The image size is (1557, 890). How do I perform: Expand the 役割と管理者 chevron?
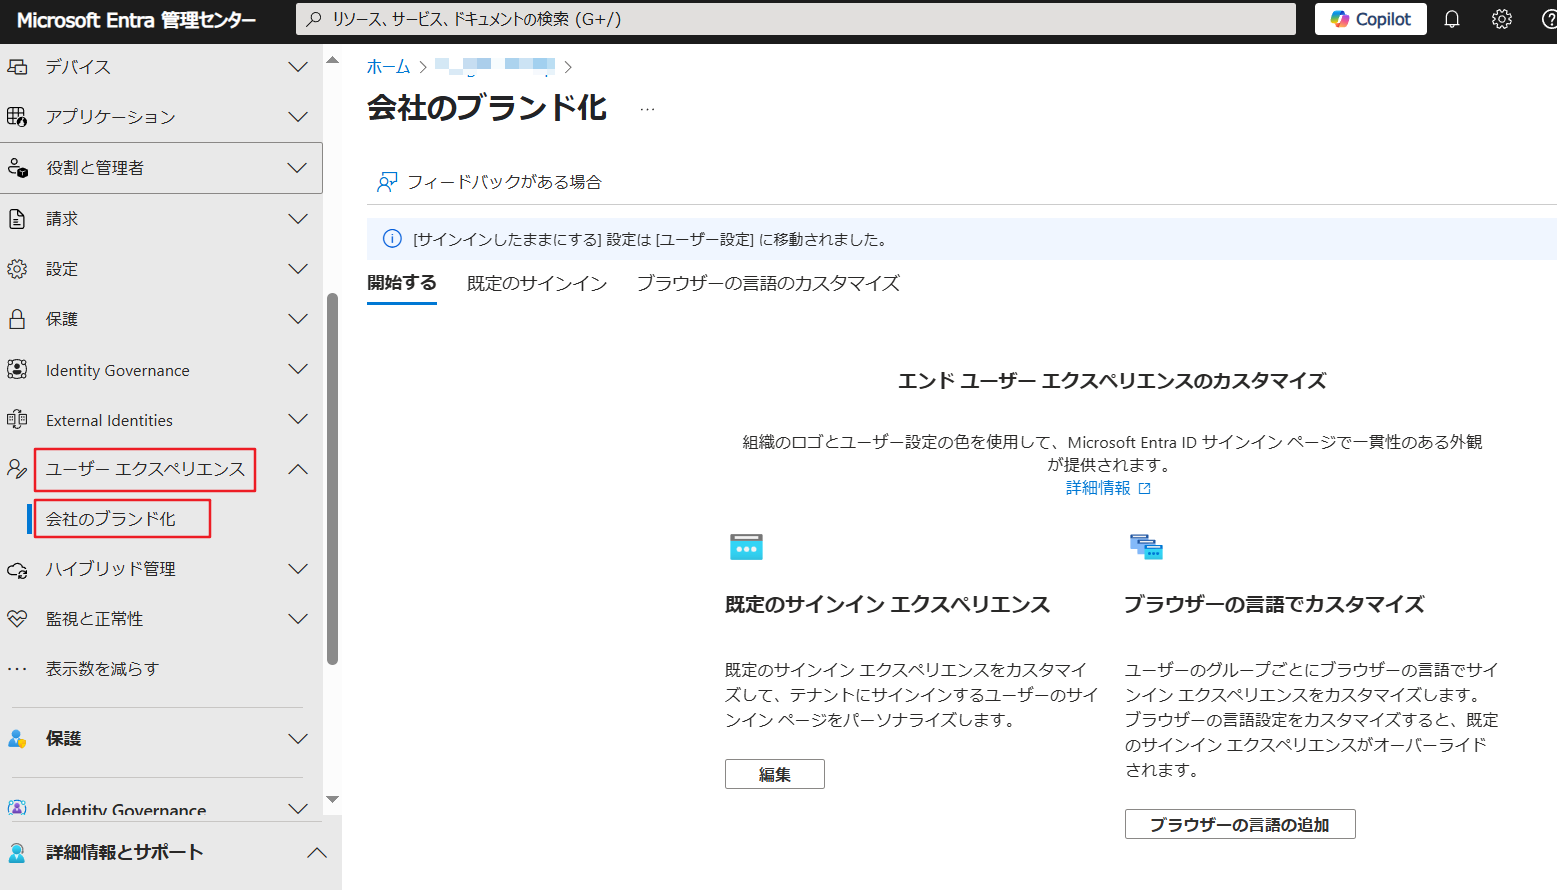(x=298, y=168)
